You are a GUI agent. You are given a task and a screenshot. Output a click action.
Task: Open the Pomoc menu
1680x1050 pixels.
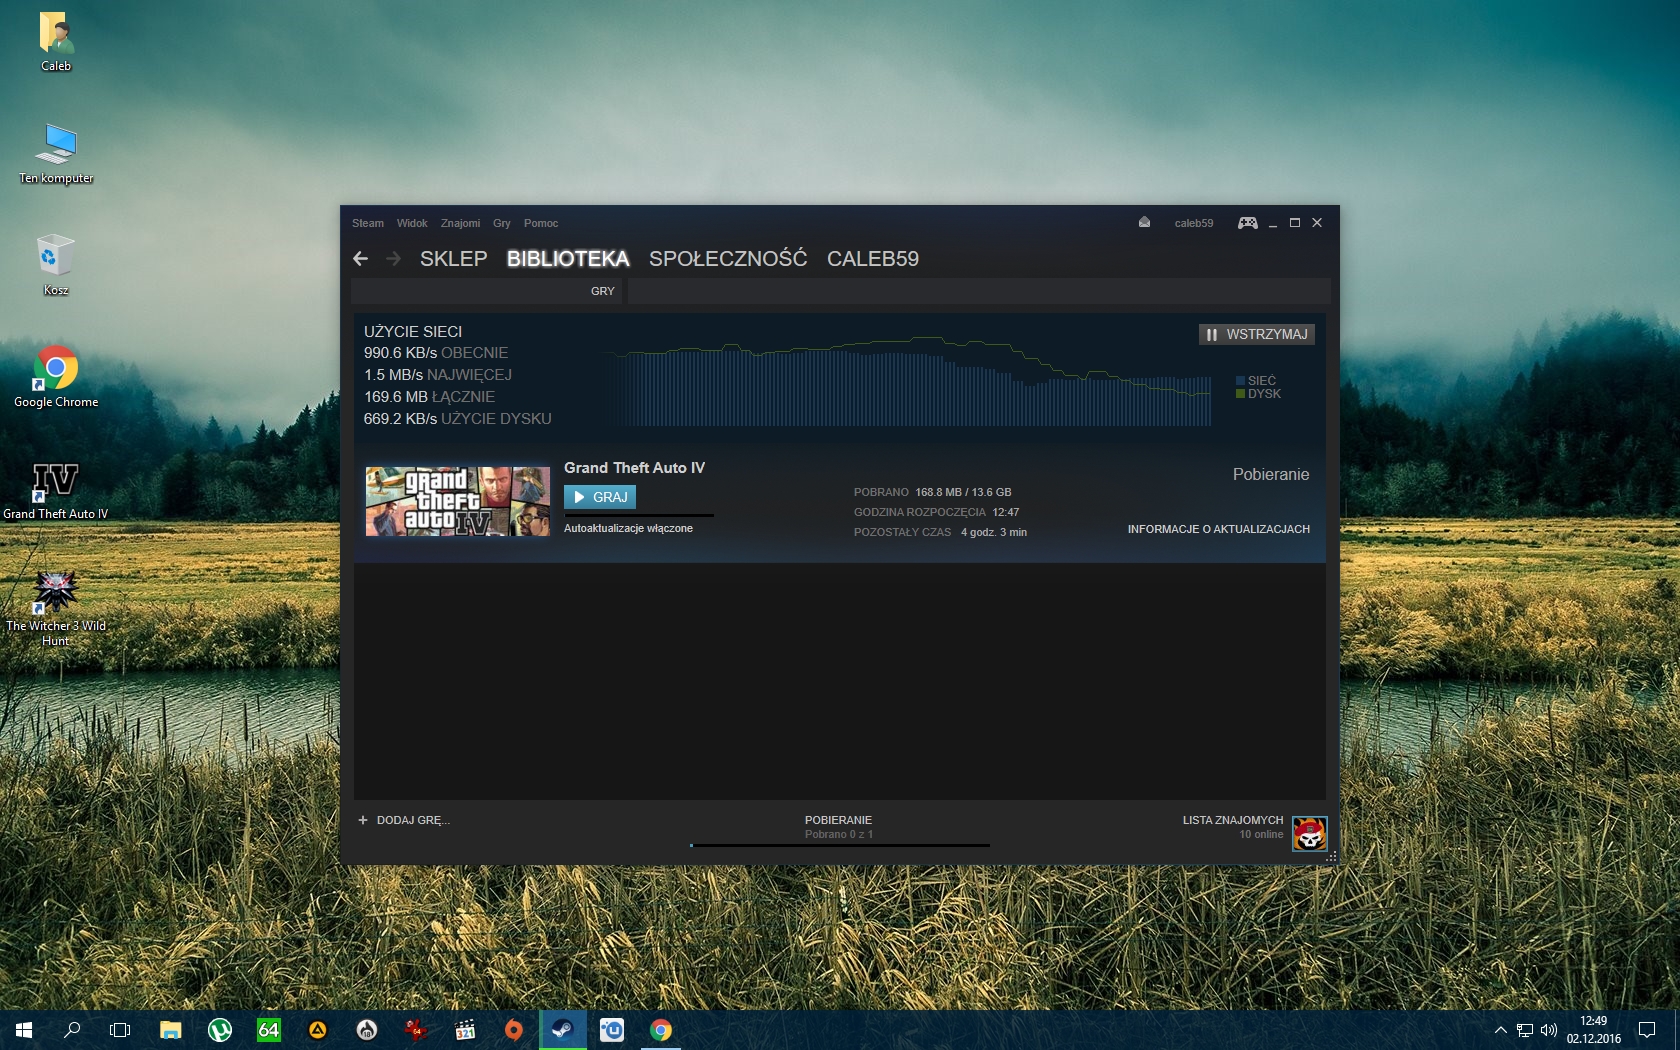[541, 223]
